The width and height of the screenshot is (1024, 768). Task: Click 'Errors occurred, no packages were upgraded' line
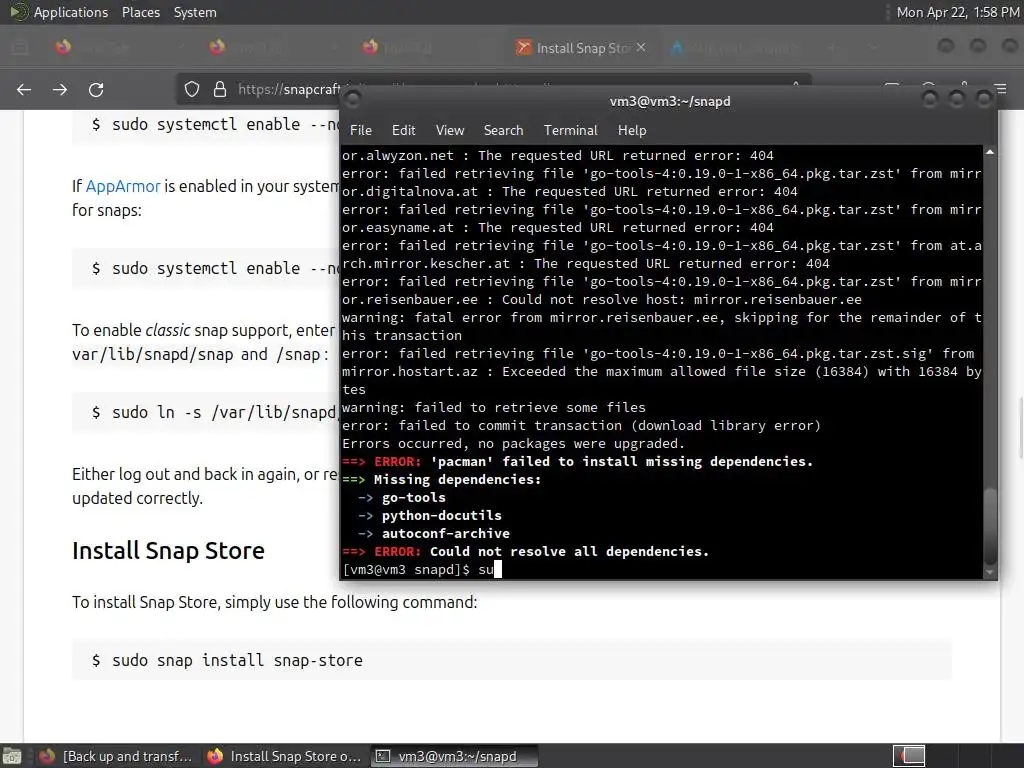click(x=513, y=443)
